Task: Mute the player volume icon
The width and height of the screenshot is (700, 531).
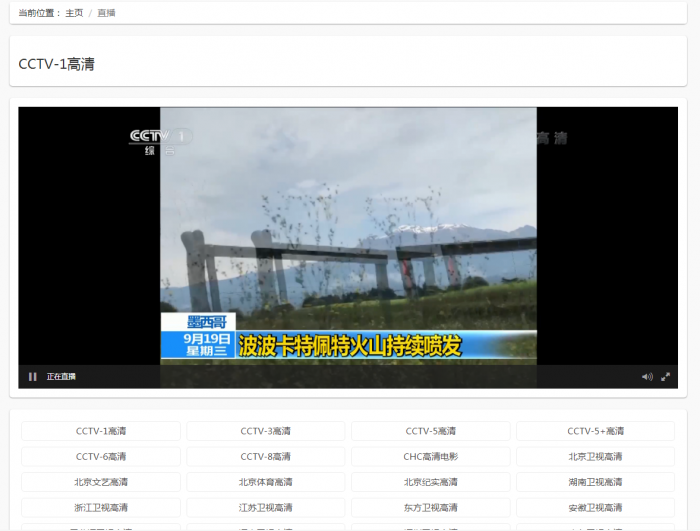Action: pos(647,377)
